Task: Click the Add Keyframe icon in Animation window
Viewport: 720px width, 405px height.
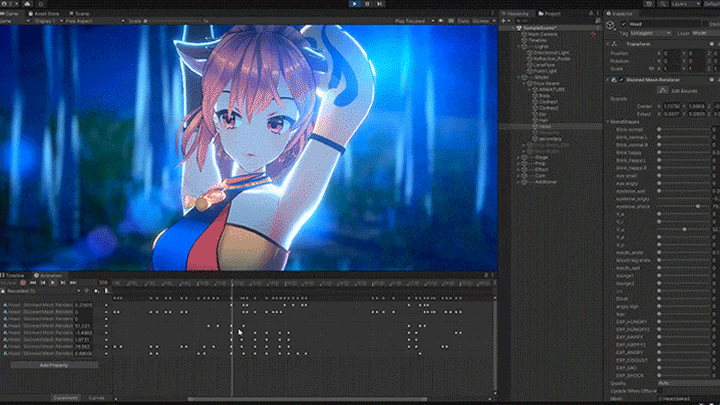Action: (x=96, y=291)
